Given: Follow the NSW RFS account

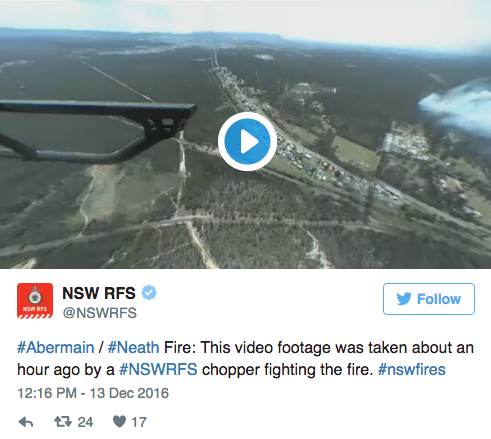Looking at the screenshot, I should point(429,299).
